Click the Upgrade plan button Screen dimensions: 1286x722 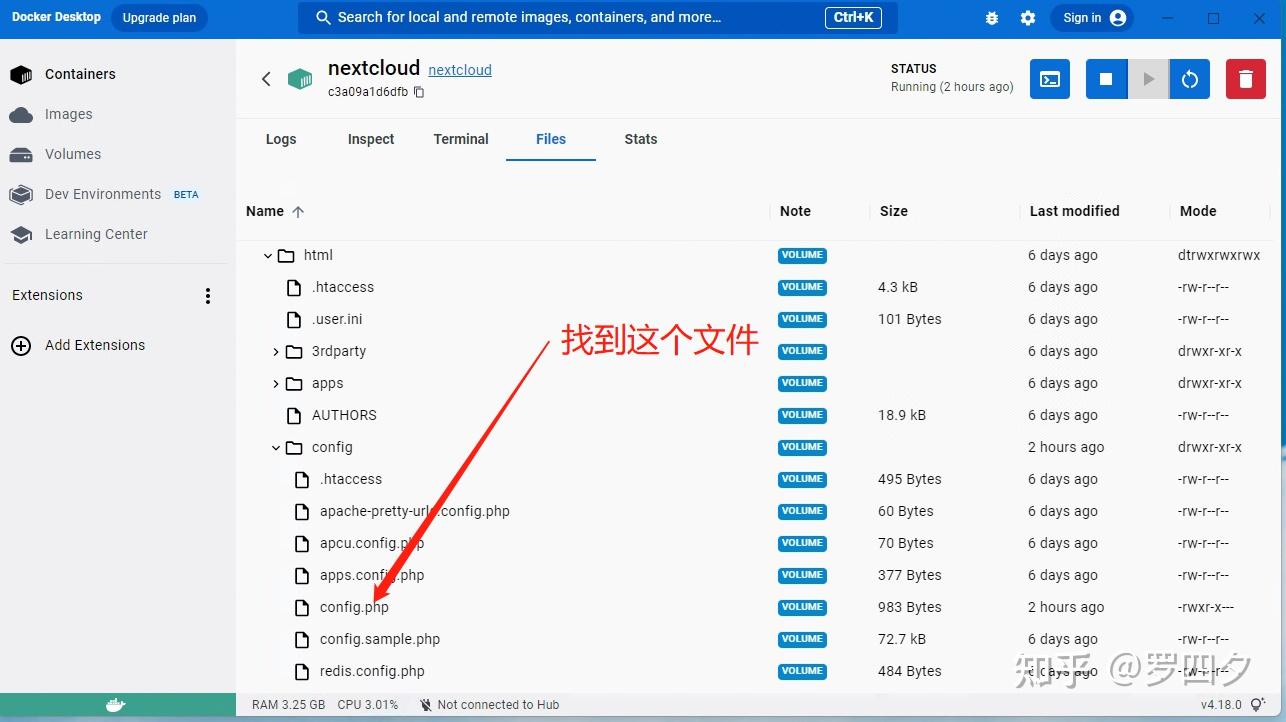[159, 17]
